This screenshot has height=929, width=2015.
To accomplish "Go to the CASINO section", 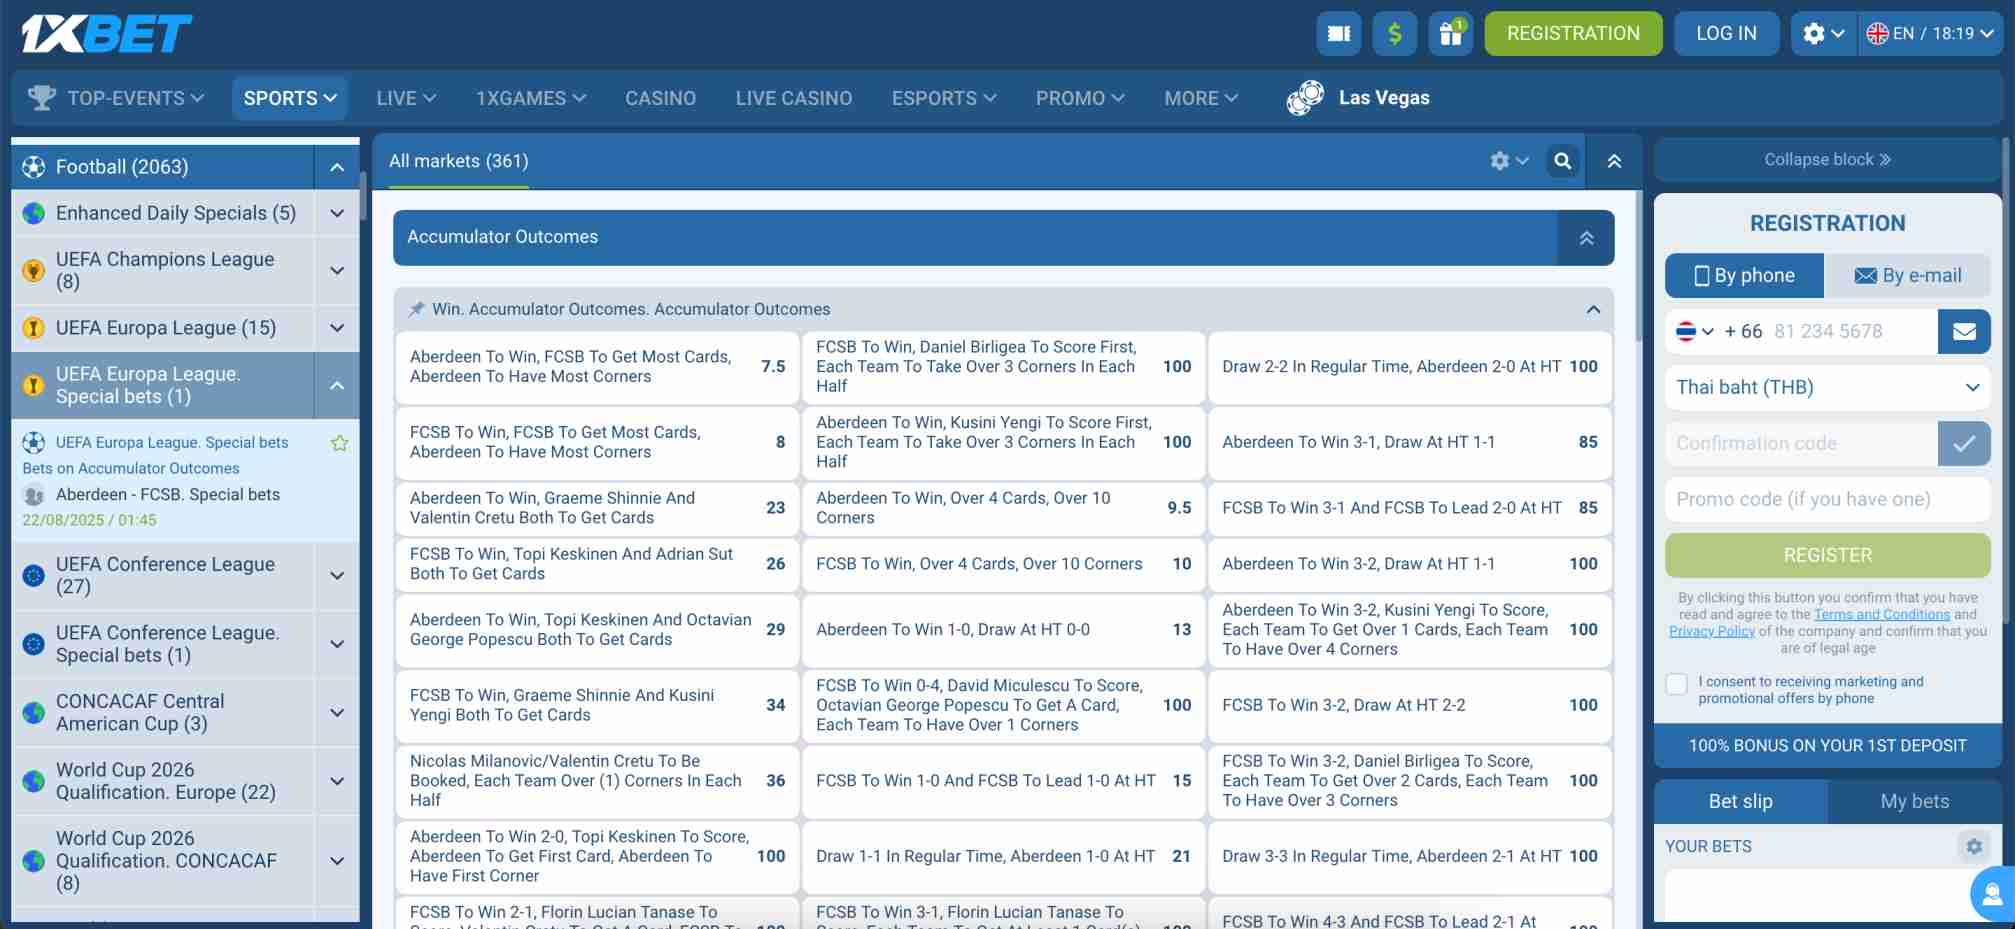I will pyautogui.click(x=660, y=98).
